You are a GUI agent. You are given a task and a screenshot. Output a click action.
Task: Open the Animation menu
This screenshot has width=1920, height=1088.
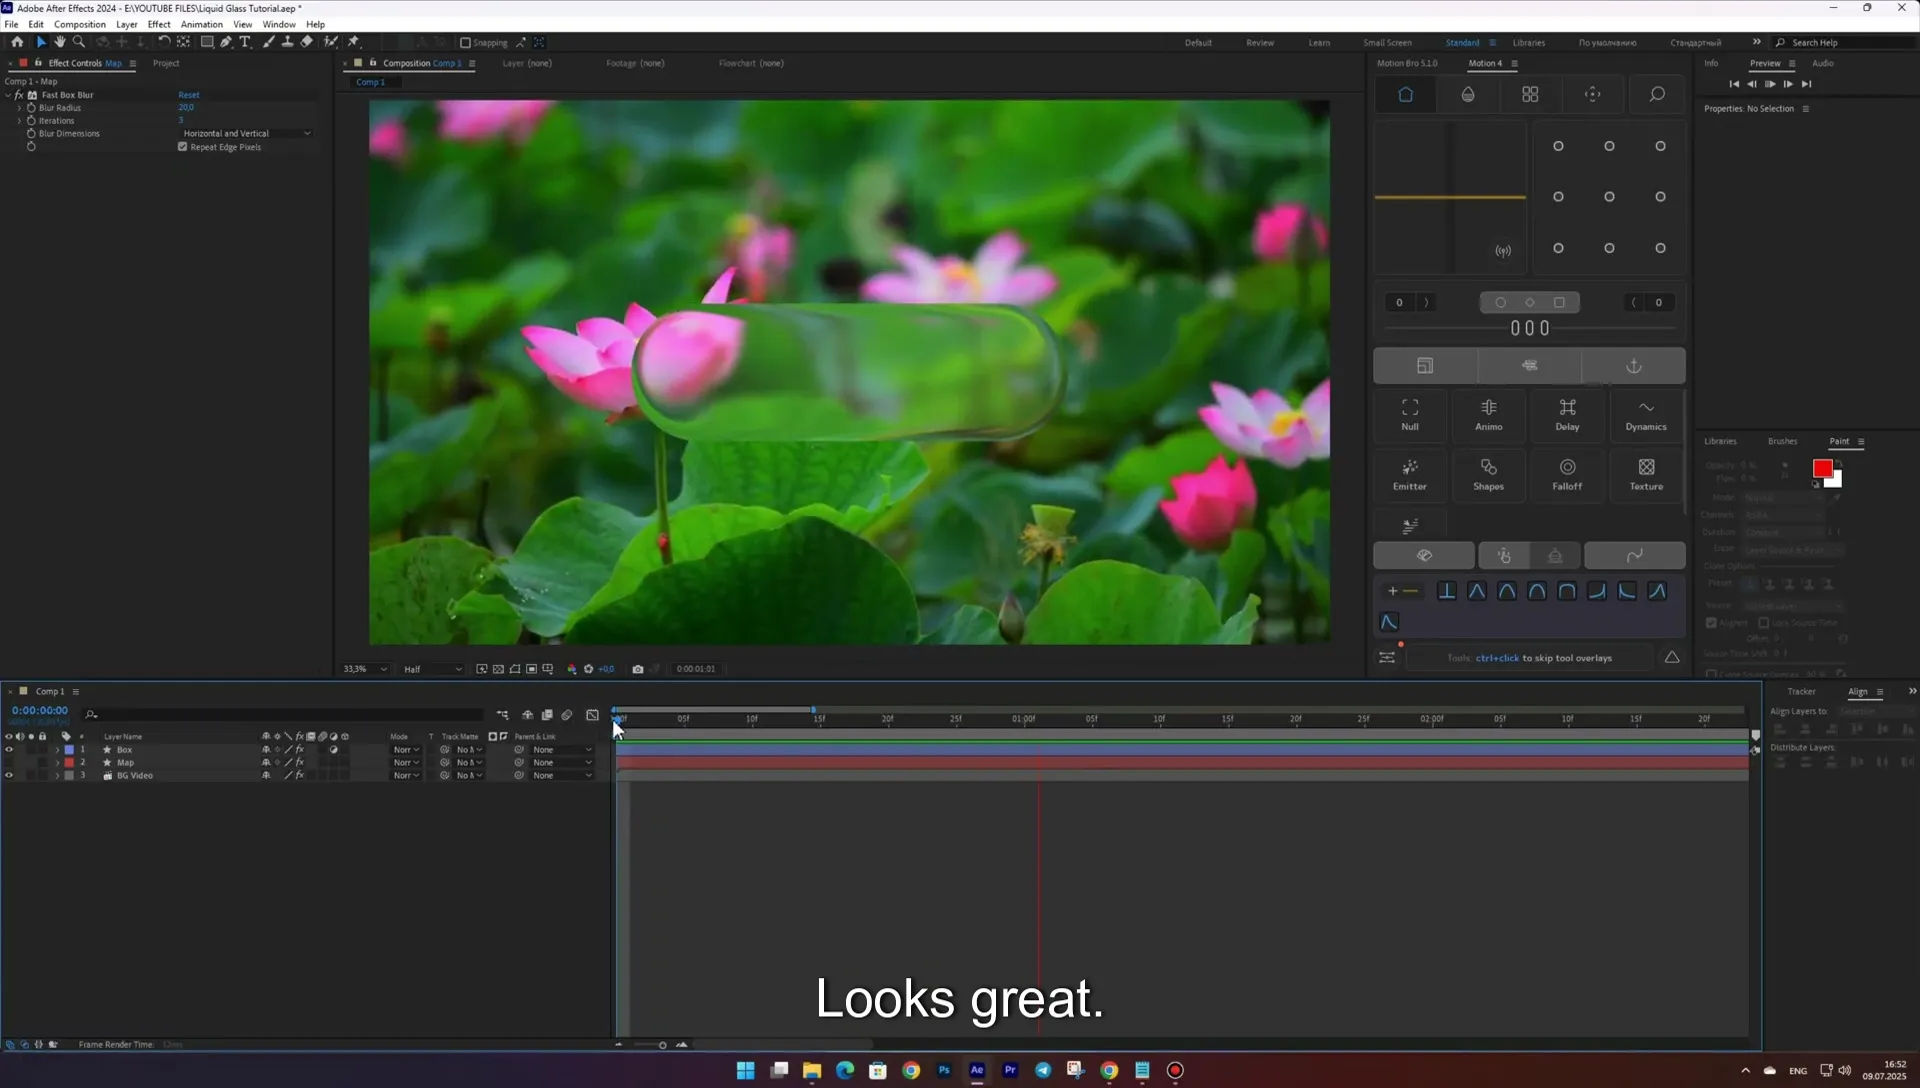point(201,24)
